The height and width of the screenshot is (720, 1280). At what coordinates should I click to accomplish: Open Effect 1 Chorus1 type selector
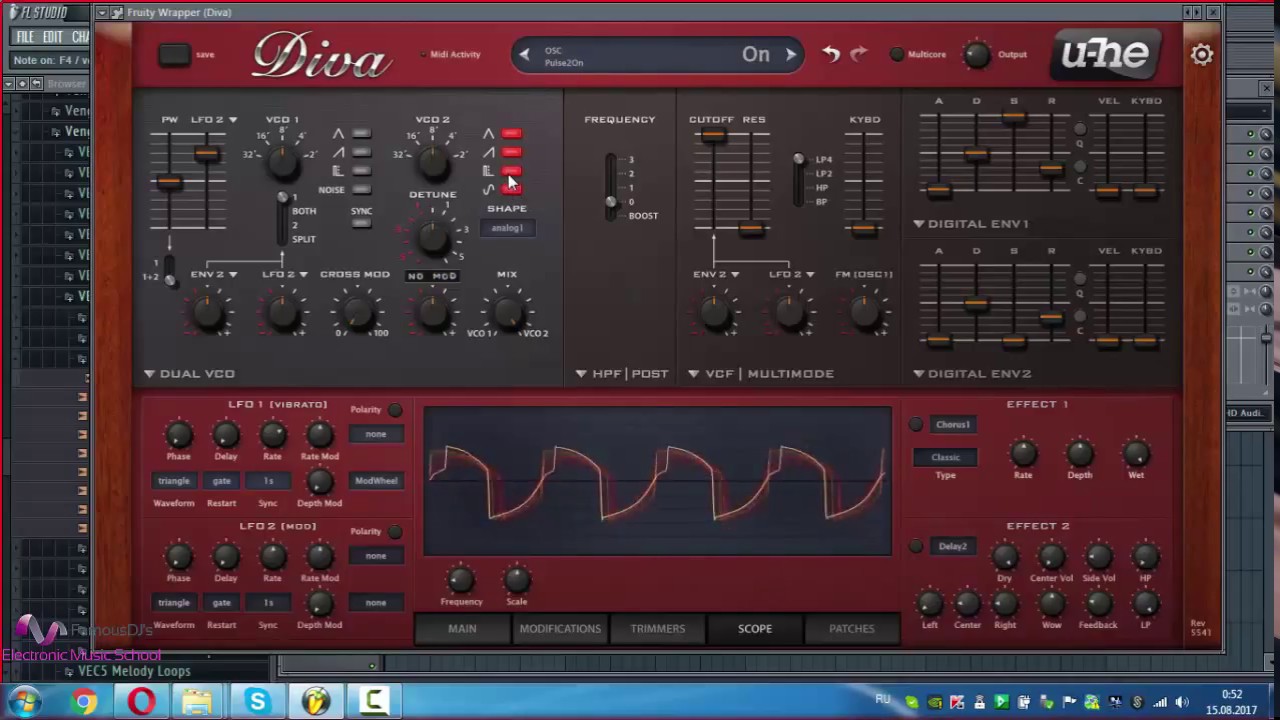pyautogui.click(x=952, y=424)
